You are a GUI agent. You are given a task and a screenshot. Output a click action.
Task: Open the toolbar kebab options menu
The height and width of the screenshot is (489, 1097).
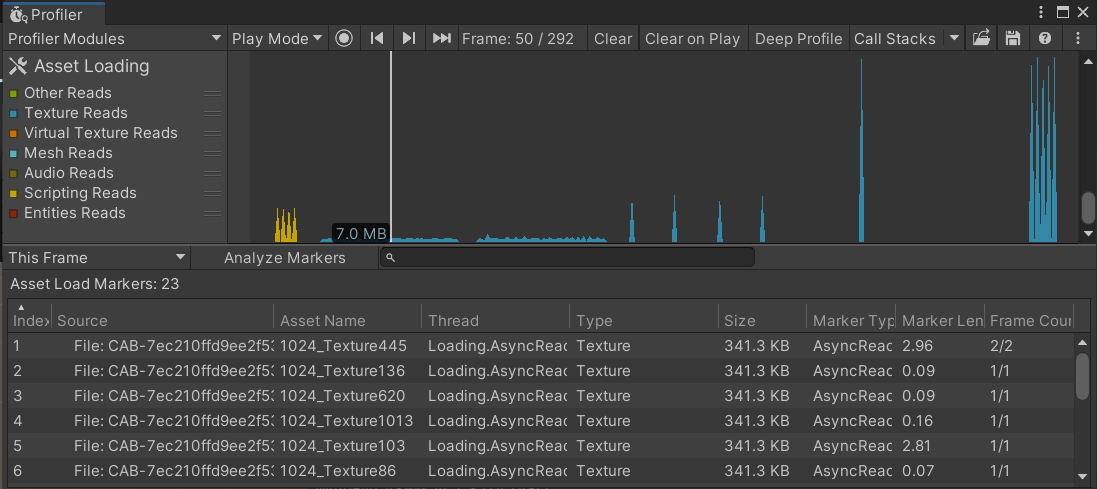coord(1078,39)
